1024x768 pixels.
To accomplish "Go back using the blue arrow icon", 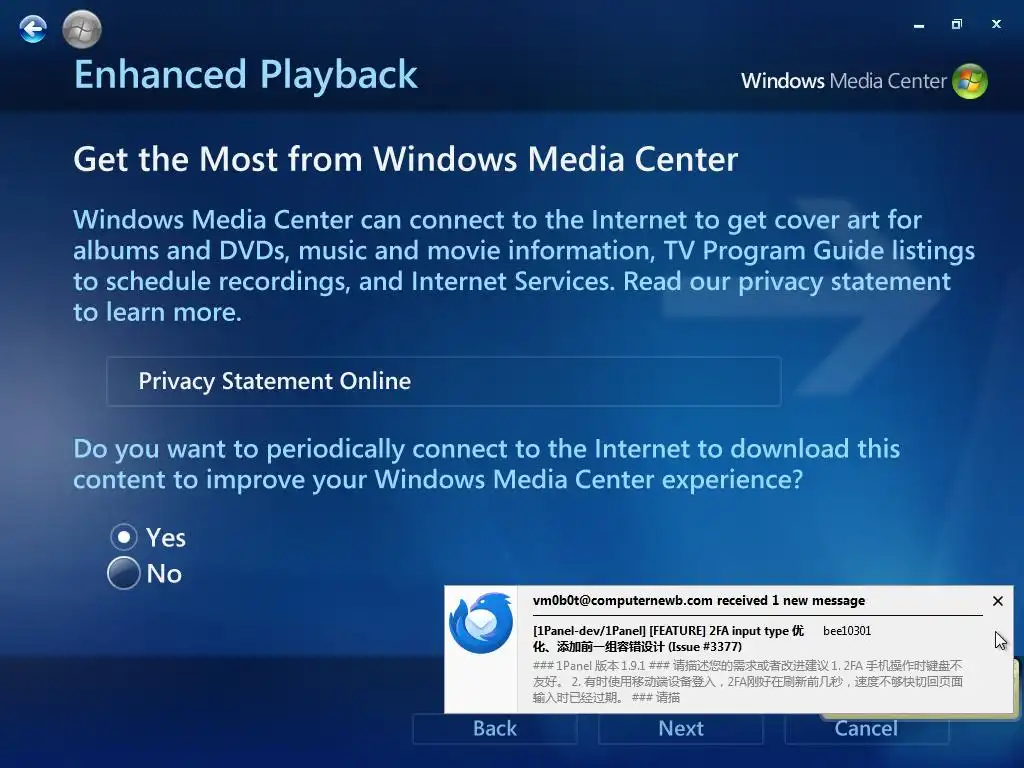I will 33,29.
